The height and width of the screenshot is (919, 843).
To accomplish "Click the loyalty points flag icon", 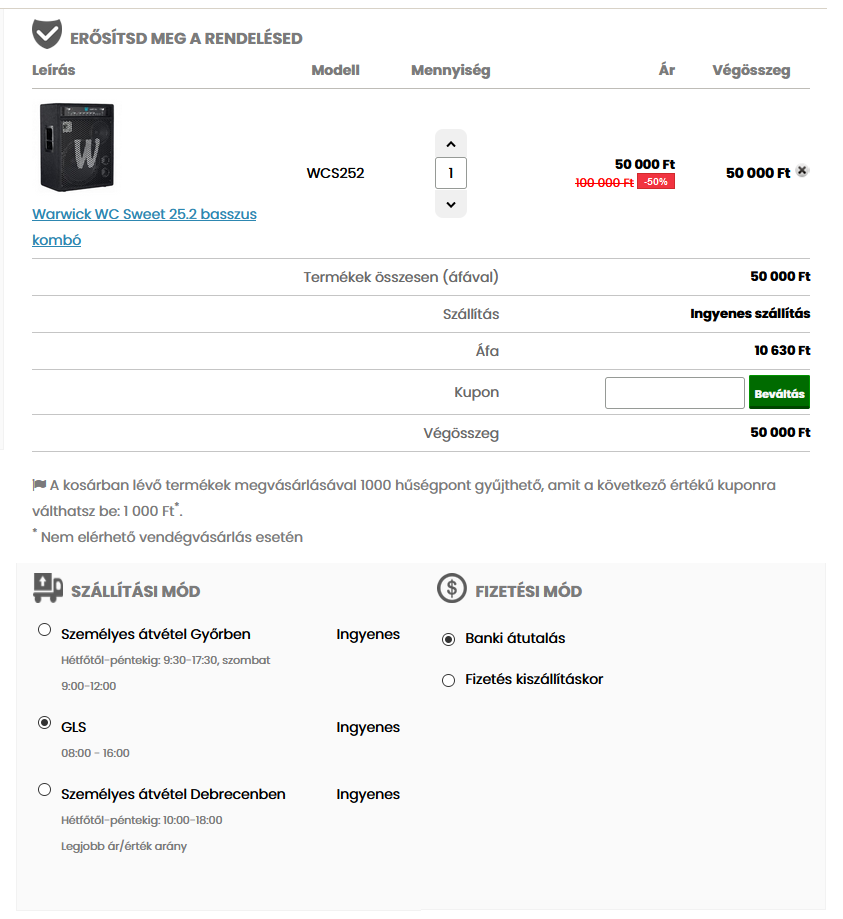I will (39, 485).
